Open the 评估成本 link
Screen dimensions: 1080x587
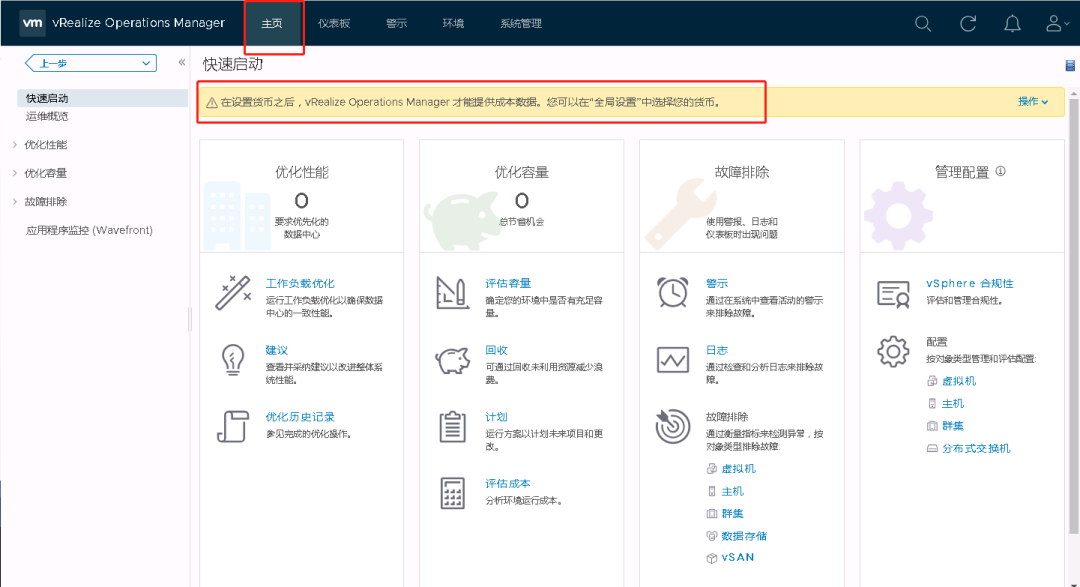tap(508, 484)
